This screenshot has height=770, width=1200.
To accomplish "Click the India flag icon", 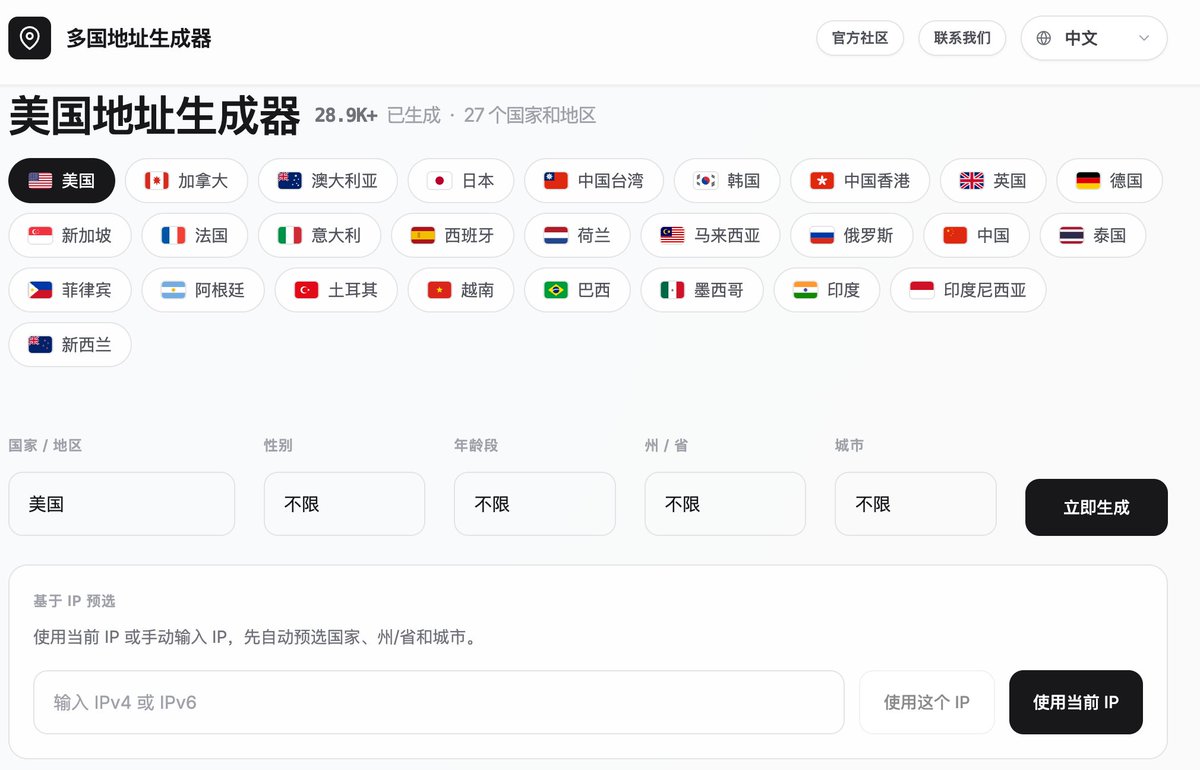I will click(805, 290).
